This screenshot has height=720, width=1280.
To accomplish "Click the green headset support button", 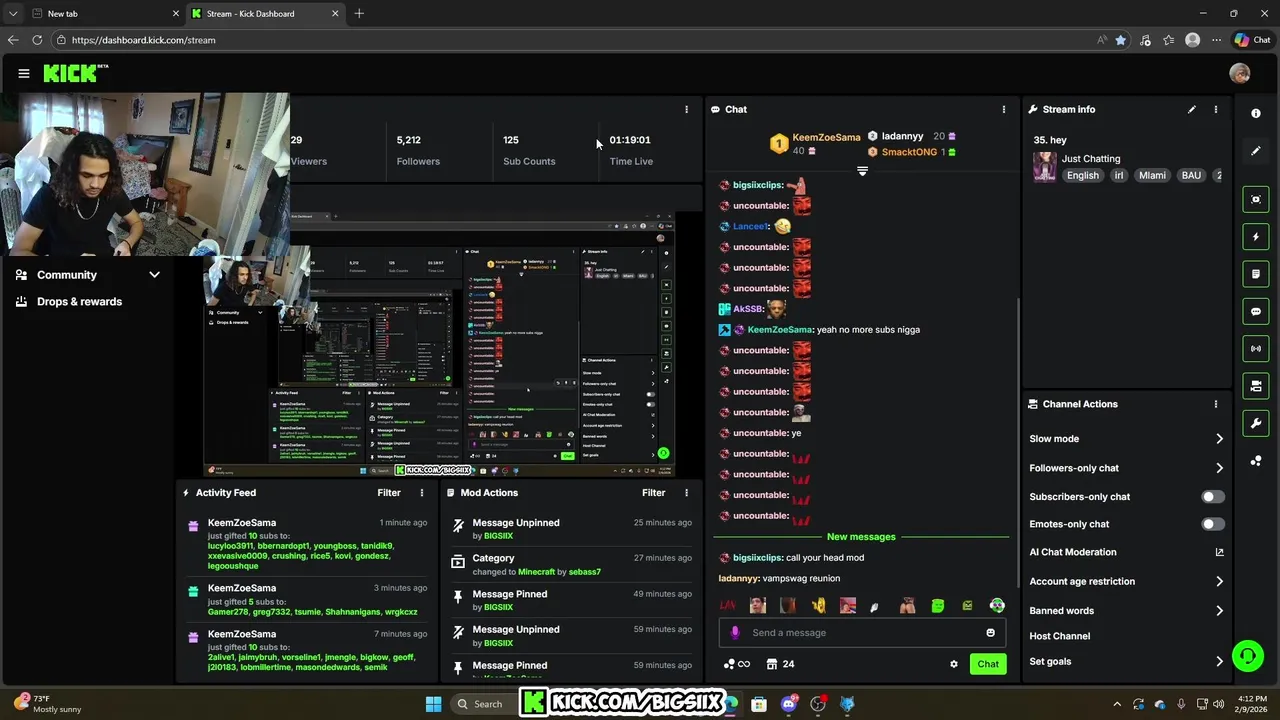I will [x=1247, y=656].
